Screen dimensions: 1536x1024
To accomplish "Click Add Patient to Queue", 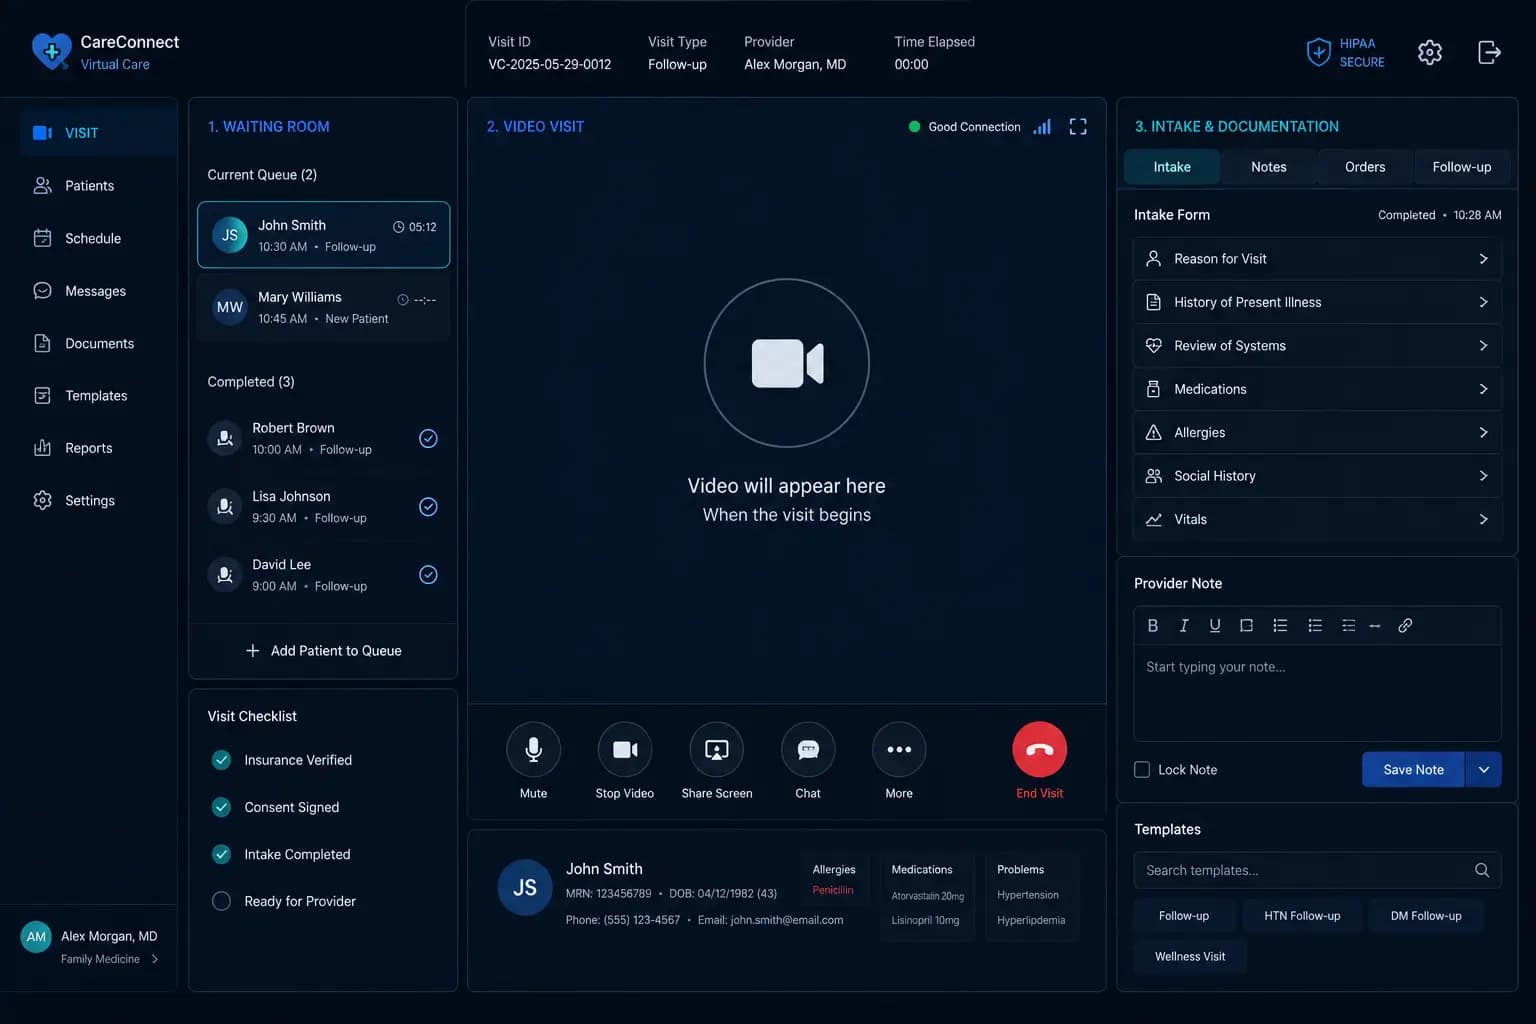I will pos(323,651).
